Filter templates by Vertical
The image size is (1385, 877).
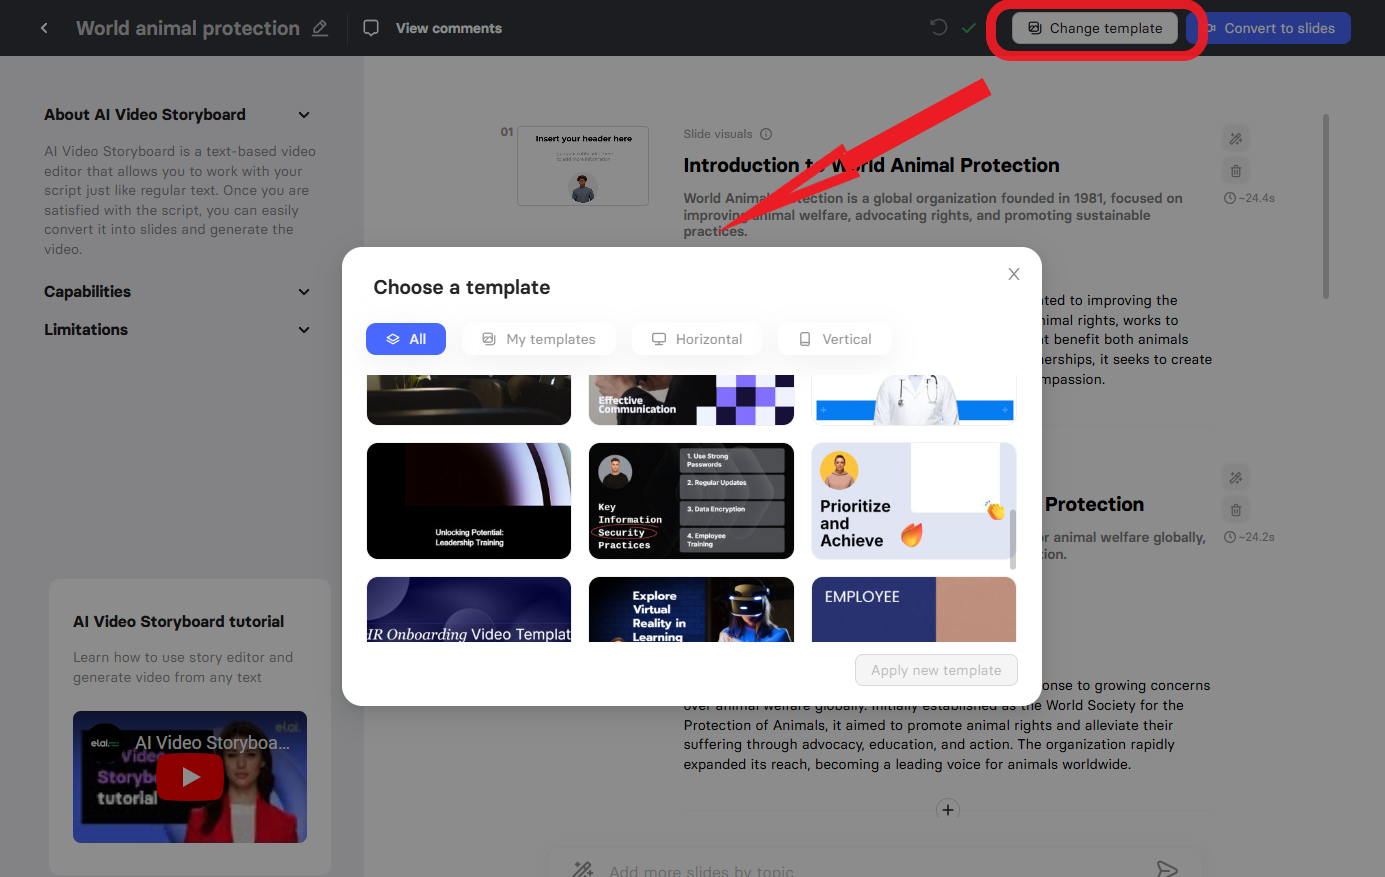835,339
